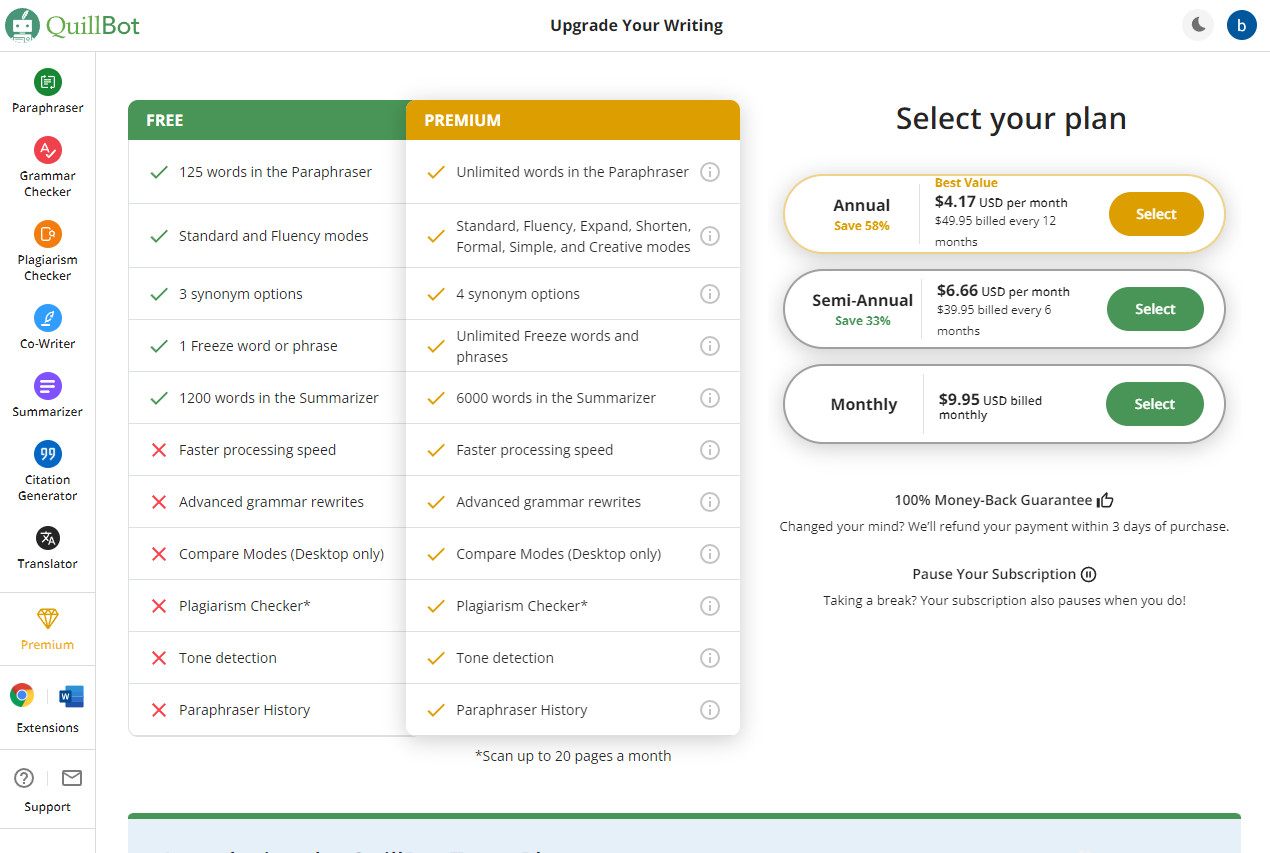This screenshot has height=853, width=1270.
Task: Show info for Premium Plagiarism Checker
Action: click(710, 606)
